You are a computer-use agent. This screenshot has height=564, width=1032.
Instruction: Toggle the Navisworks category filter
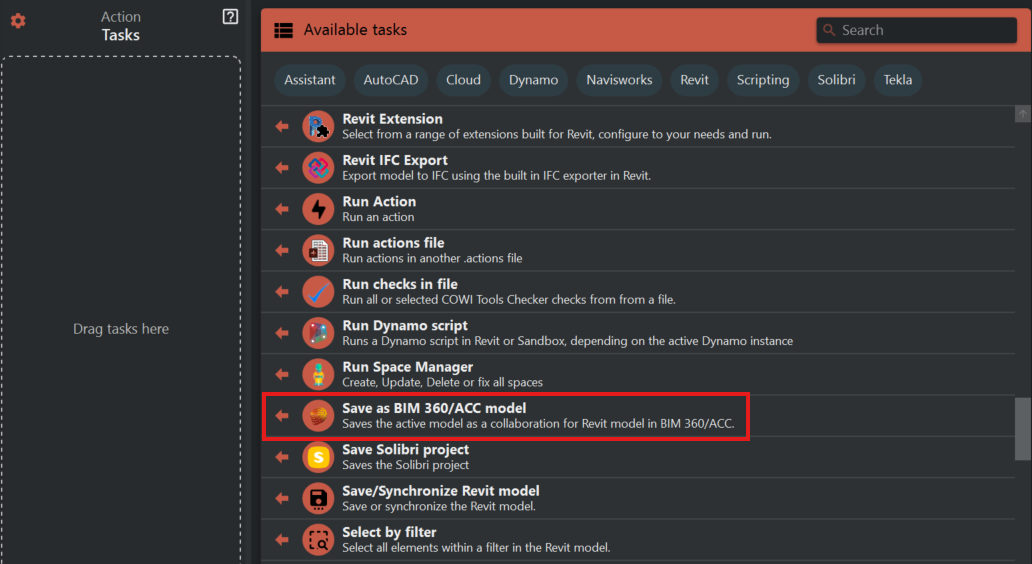[x=619, y=80]
